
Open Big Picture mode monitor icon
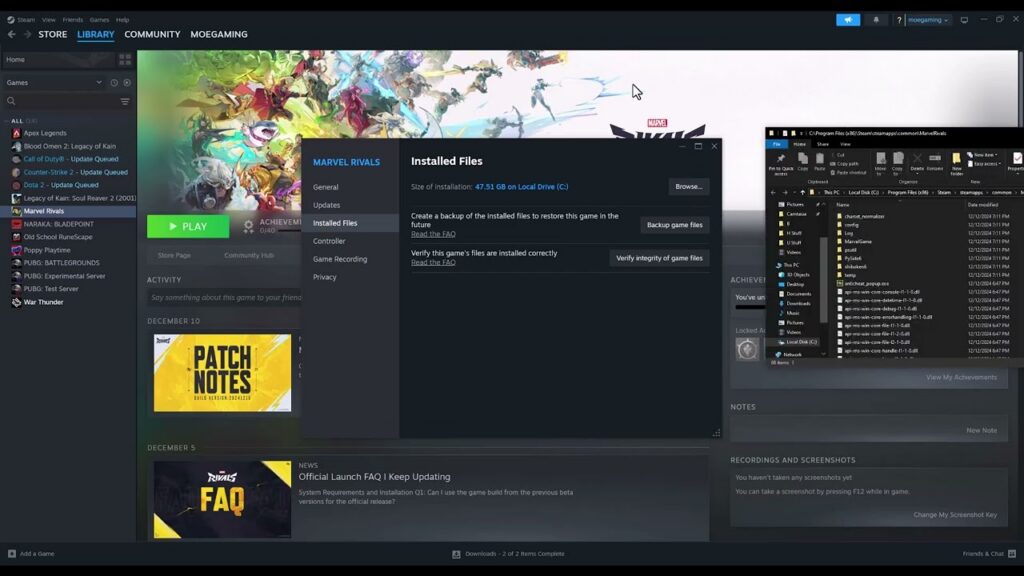tap(964, 20)
